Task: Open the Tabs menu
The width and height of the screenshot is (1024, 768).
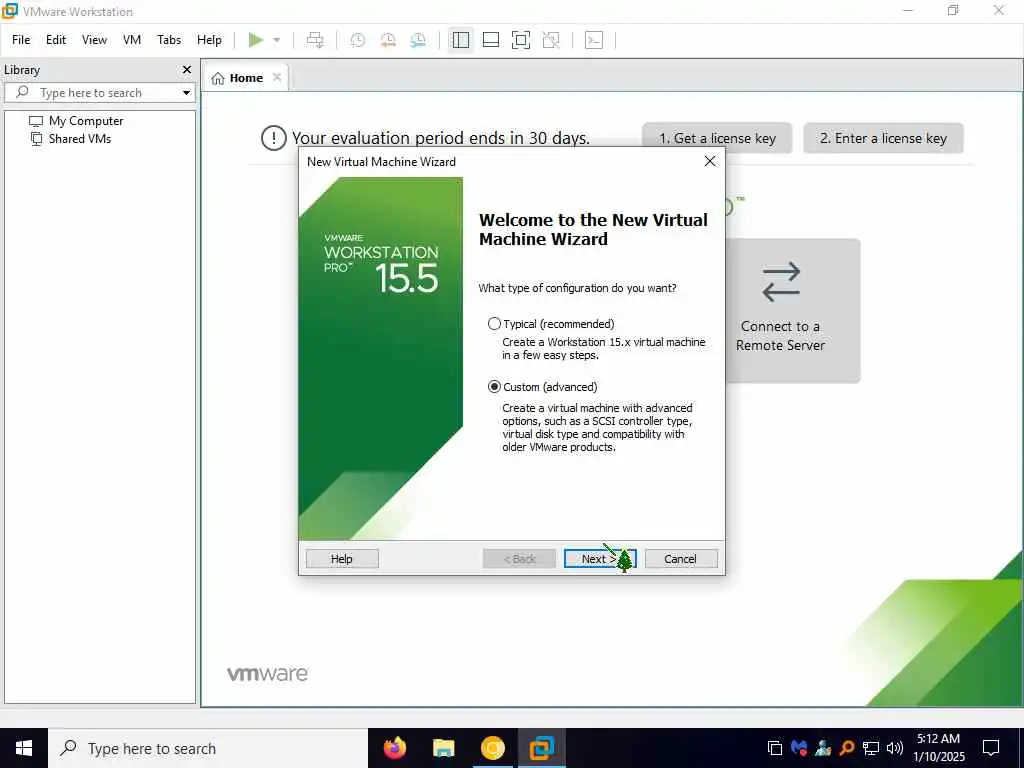Action: pyautogui.click(x=169, y=40)
